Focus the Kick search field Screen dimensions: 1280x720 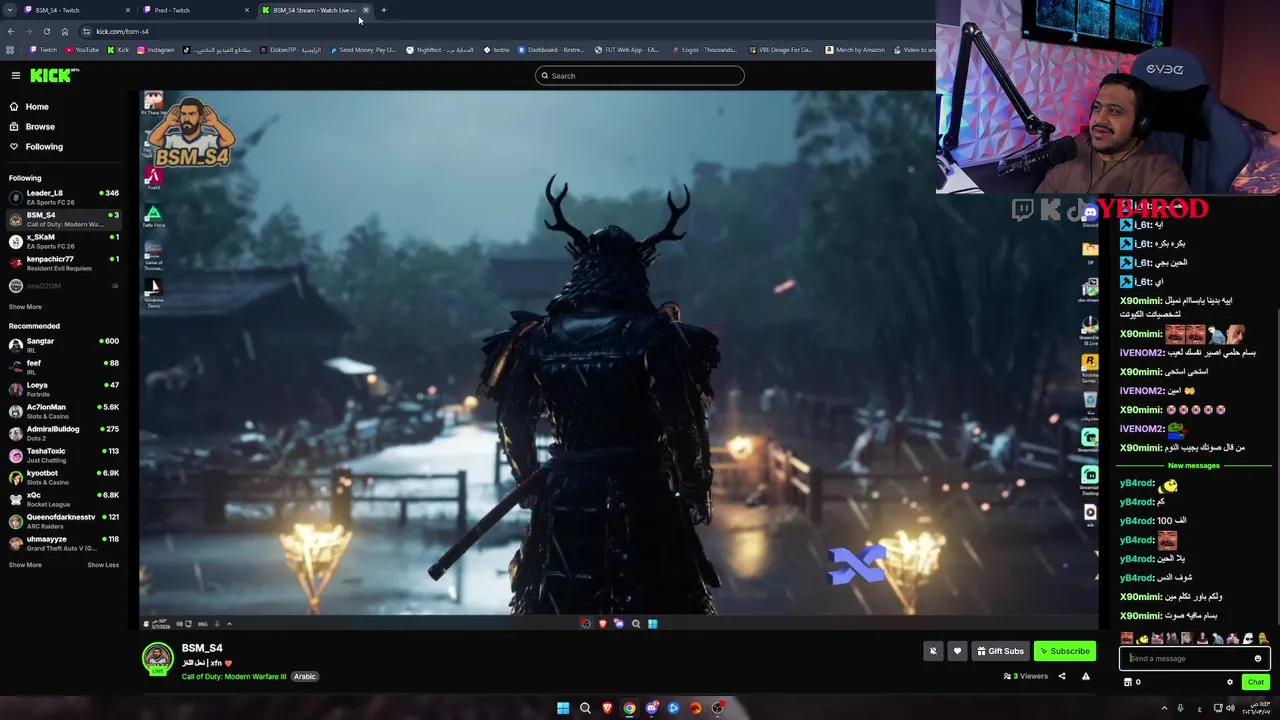click(640, 76)
